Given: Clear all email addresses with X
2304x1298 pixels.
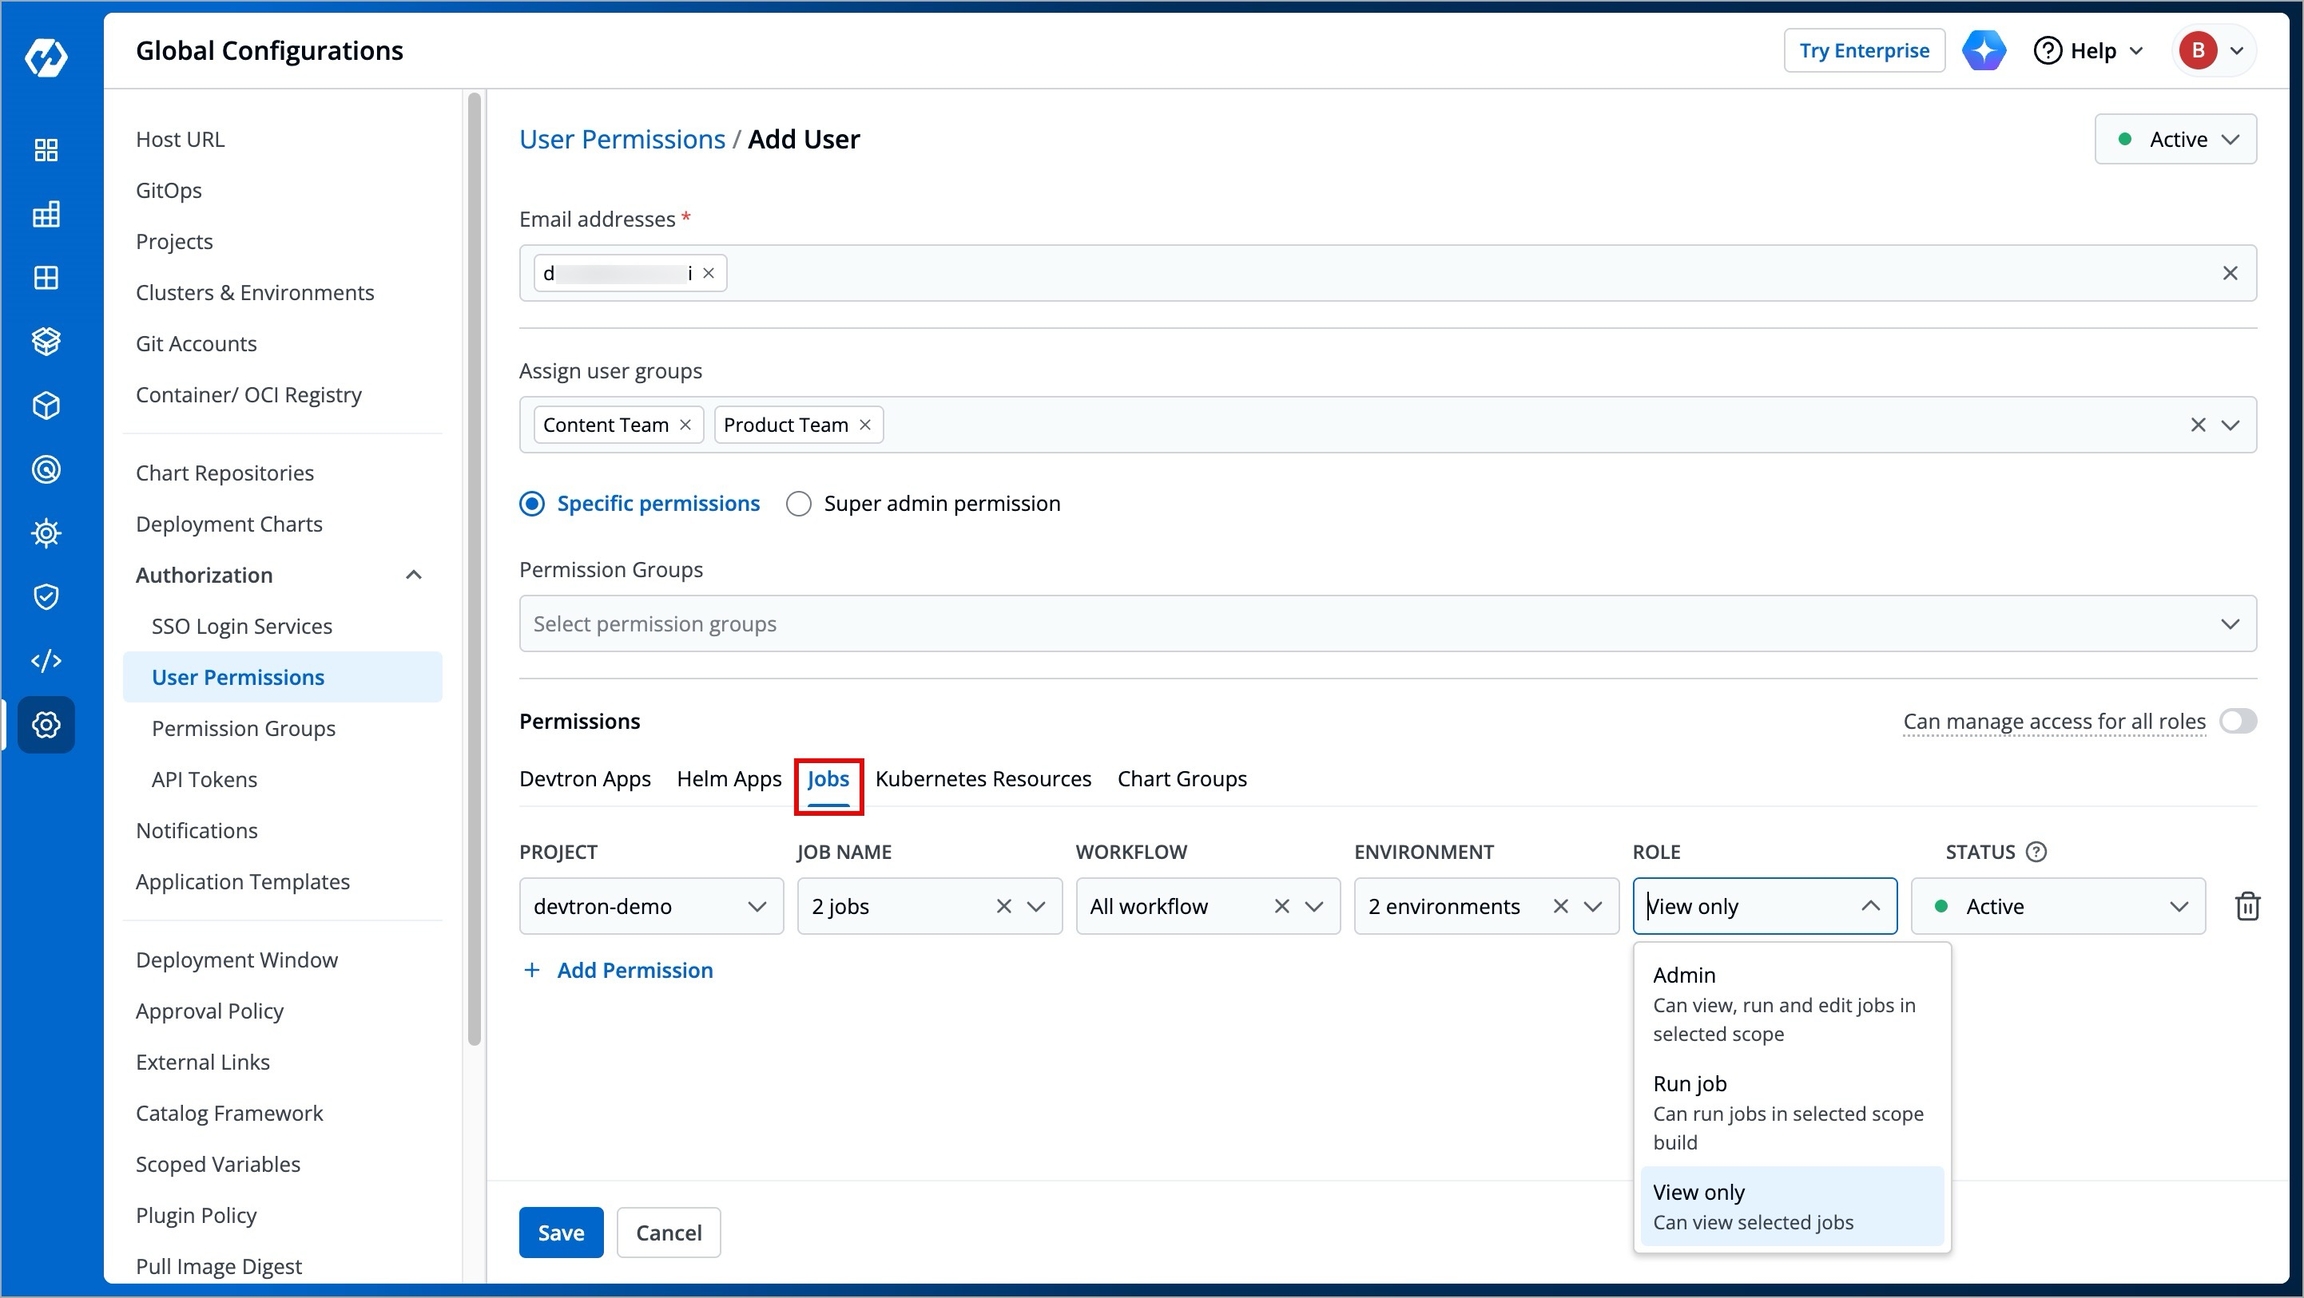Looking at the screenshot, I should 2229,273.
